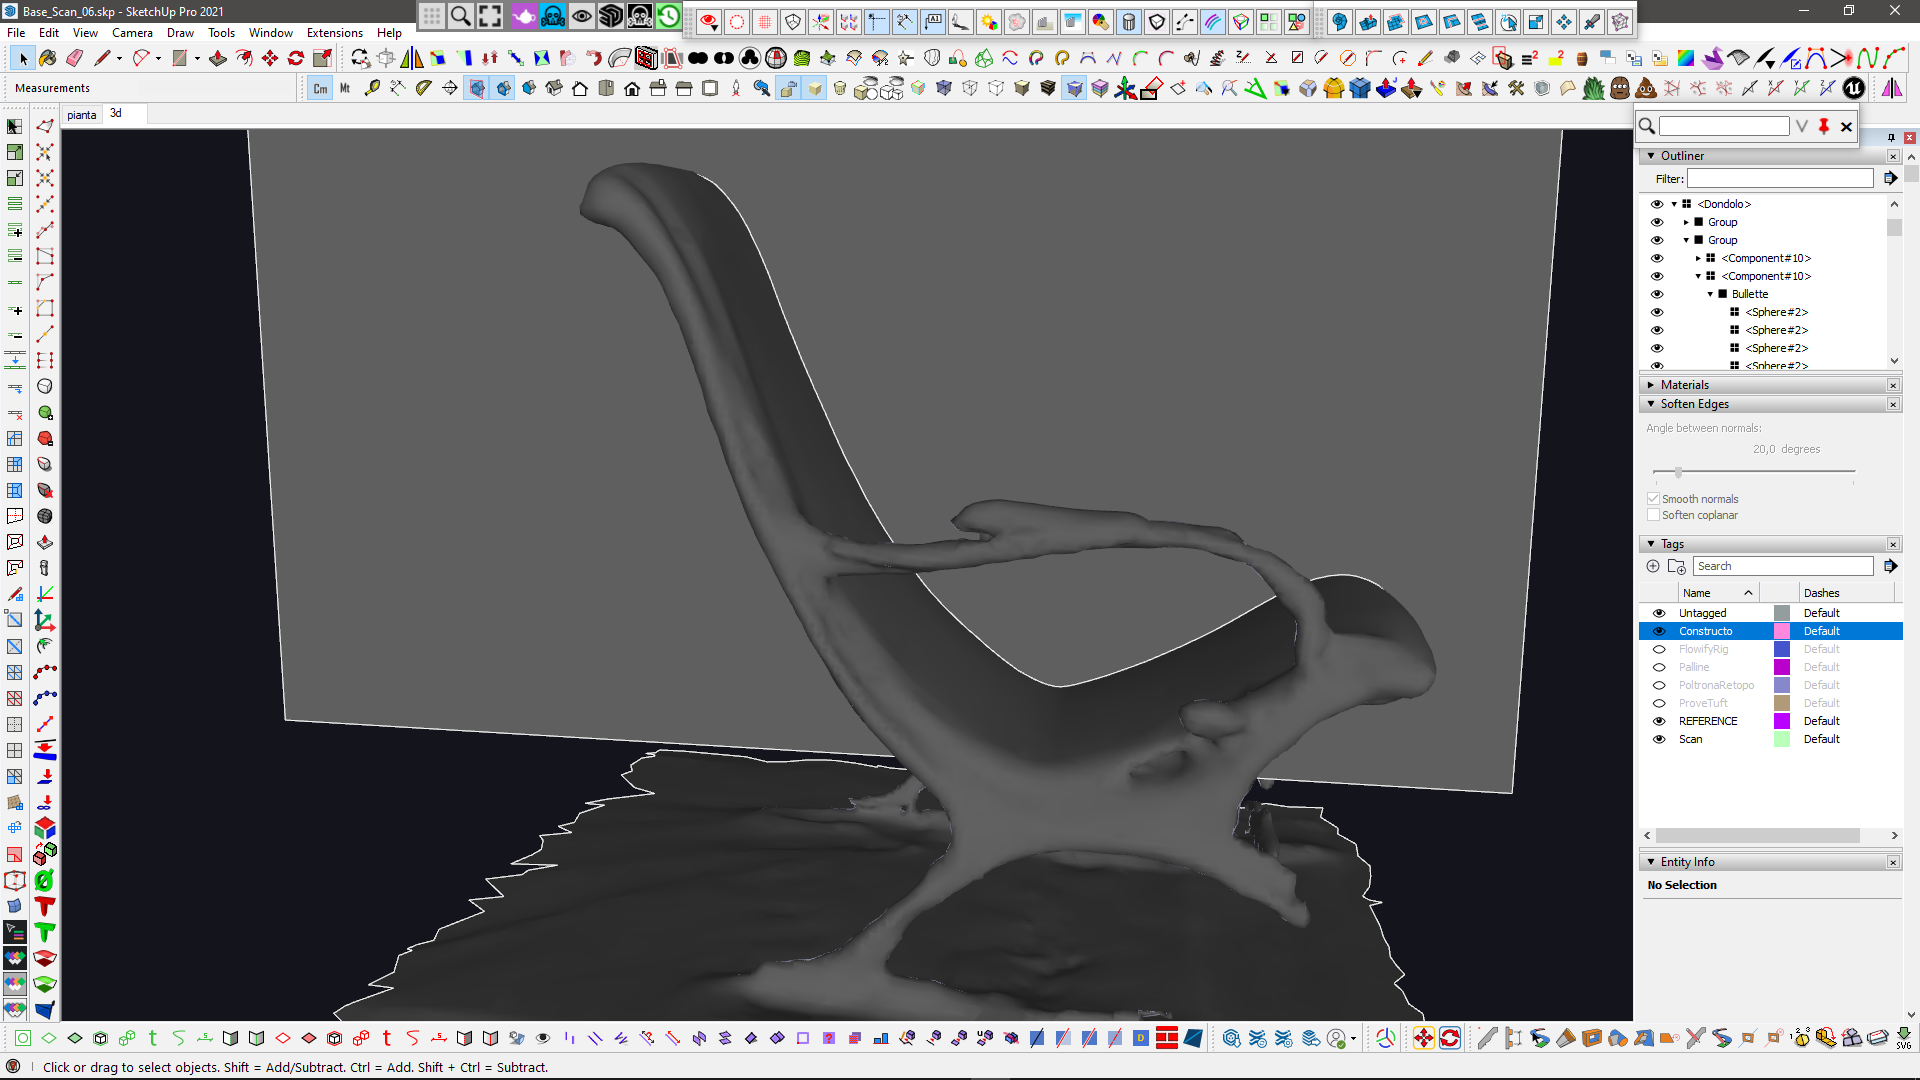The height and width of the screenshot is (1080, 1920).
Task: Open the Extensions menu
Action: [334, 33]
